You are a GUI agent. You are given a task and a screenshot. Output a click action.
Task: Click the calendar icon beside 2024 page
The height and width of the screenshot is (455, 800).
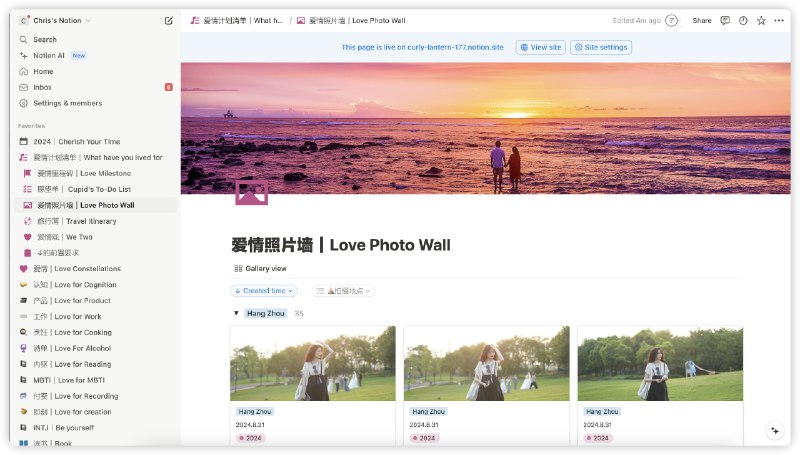click(23, 141)
